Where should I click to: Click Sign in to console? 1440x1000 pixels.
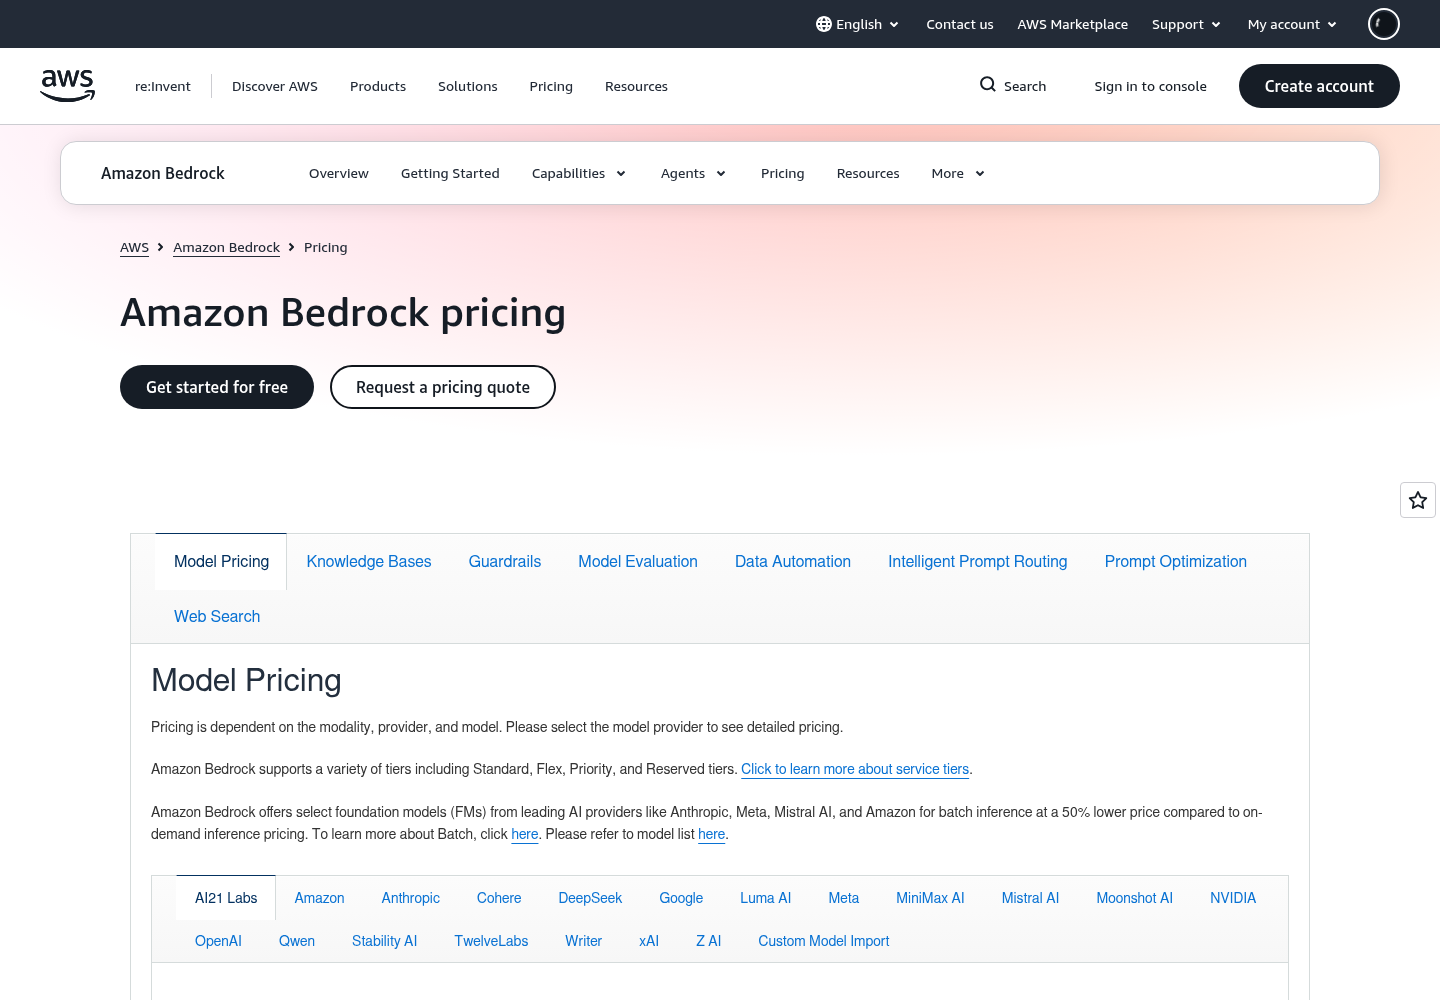coord(1150,86)
